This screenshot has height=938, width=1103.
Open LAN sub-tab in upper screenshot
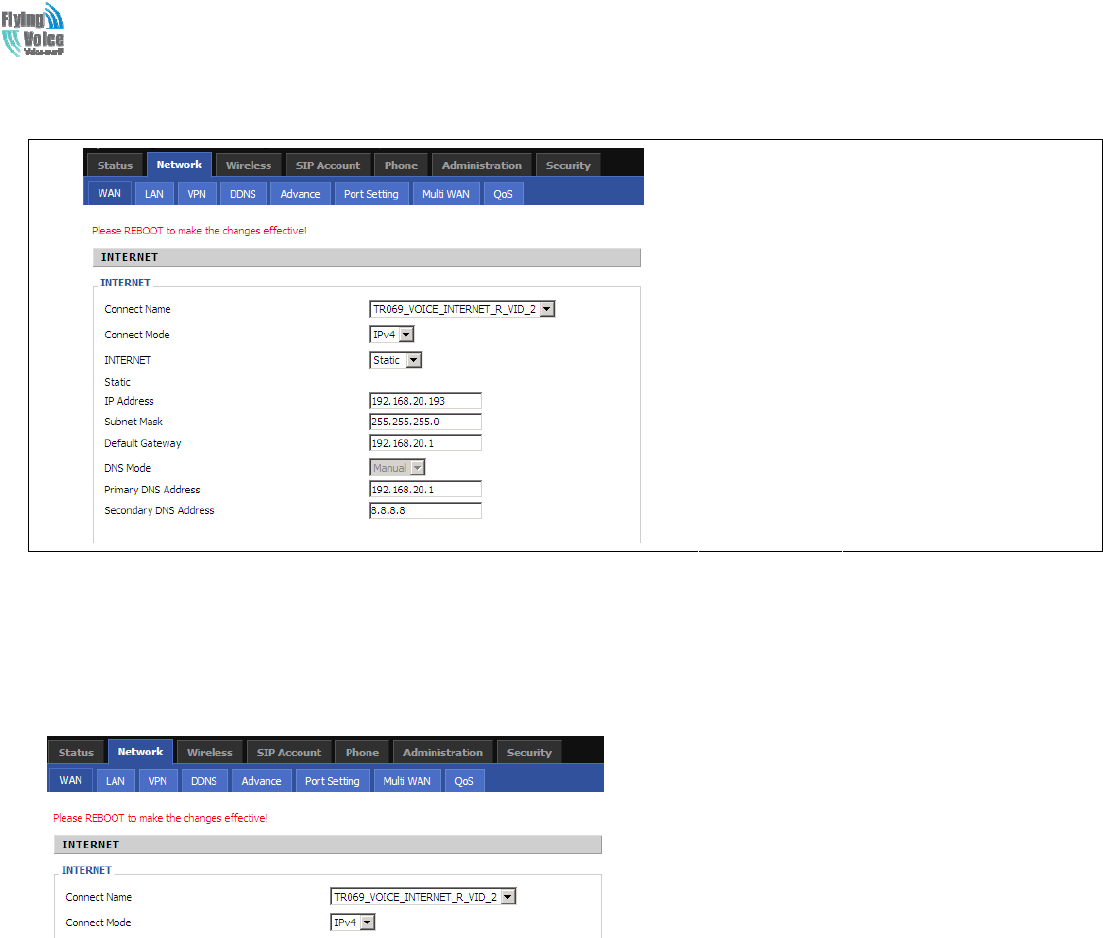[154, 194]
